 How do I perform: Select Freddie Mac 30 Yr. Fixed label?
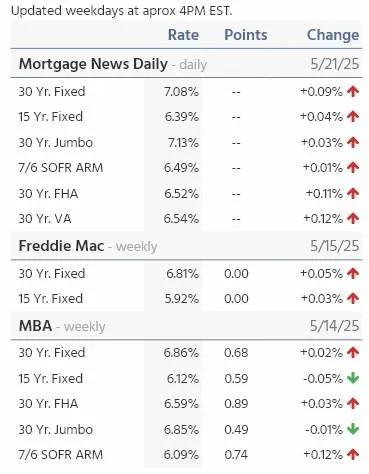pyautogui.click(x=52, y=273)
